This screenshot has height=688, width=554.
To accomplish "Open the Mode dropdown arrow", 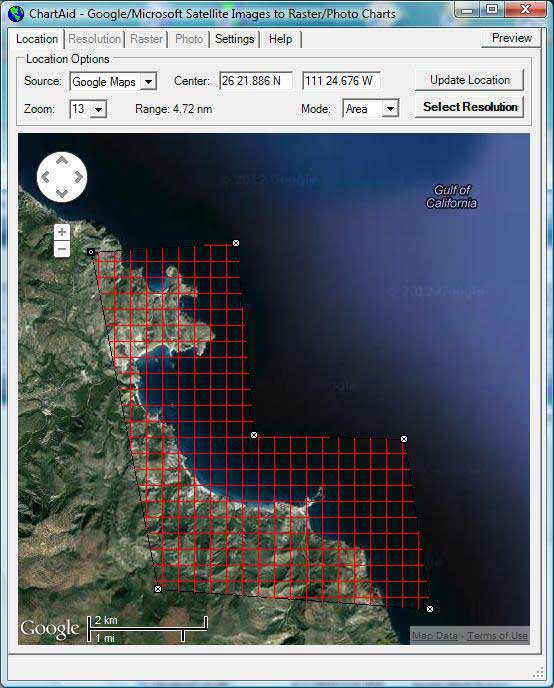I will pyautogui.click(x=390, y=109).
